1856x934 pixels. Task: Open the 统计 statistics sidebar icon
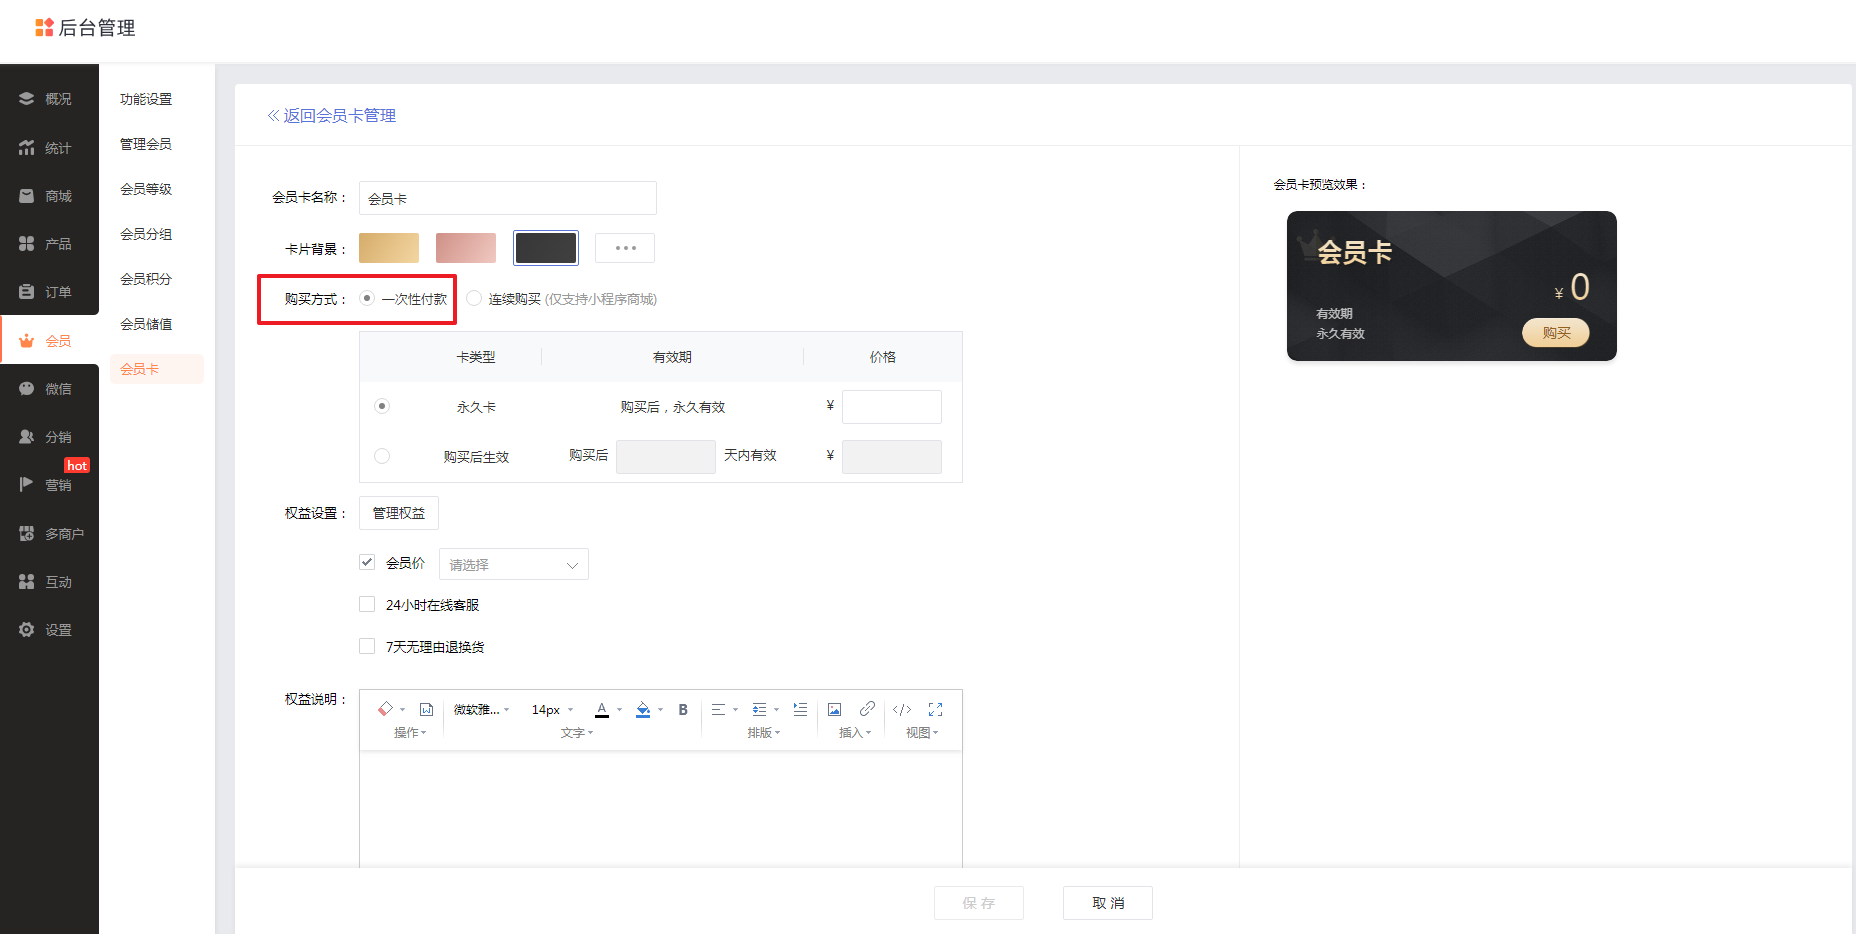27,148
